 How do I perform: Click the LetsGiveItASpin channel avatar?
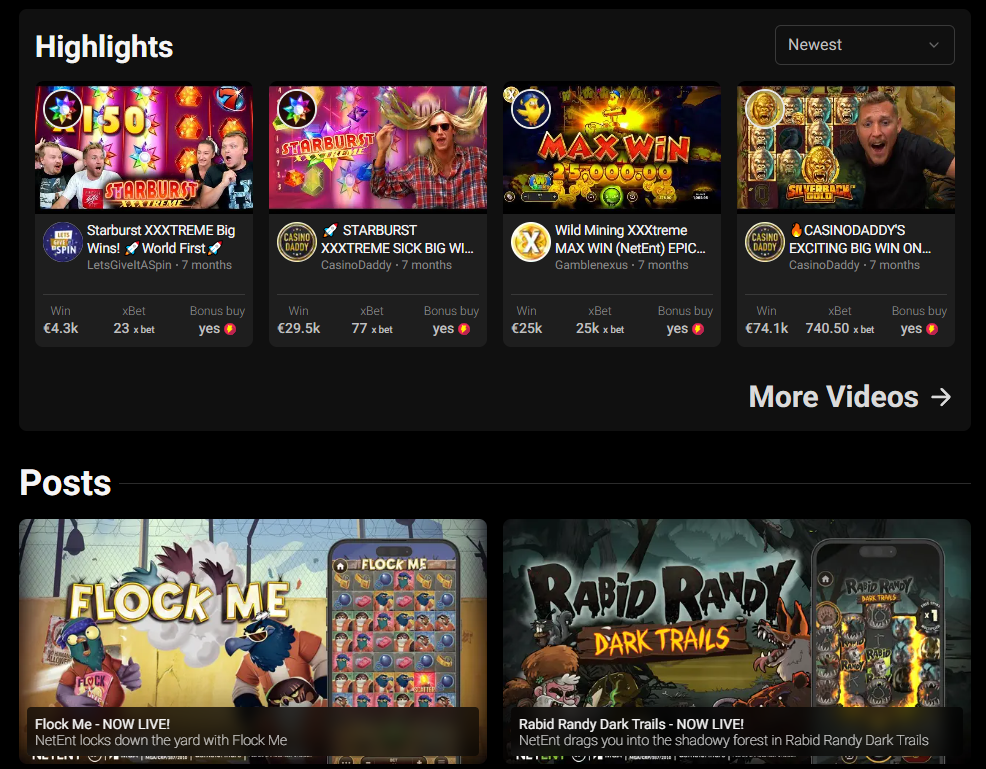pos(62,241)
